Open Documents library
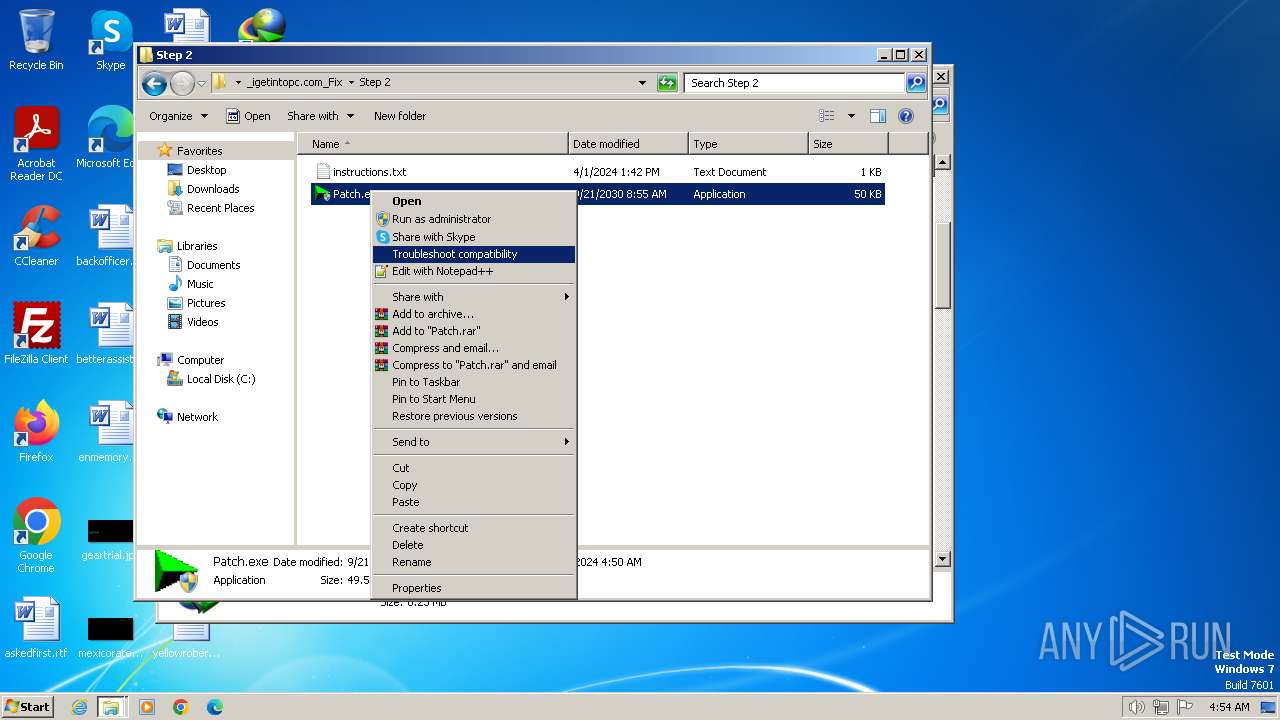The width and height of the screenshot is (1280, 720). 213,265
